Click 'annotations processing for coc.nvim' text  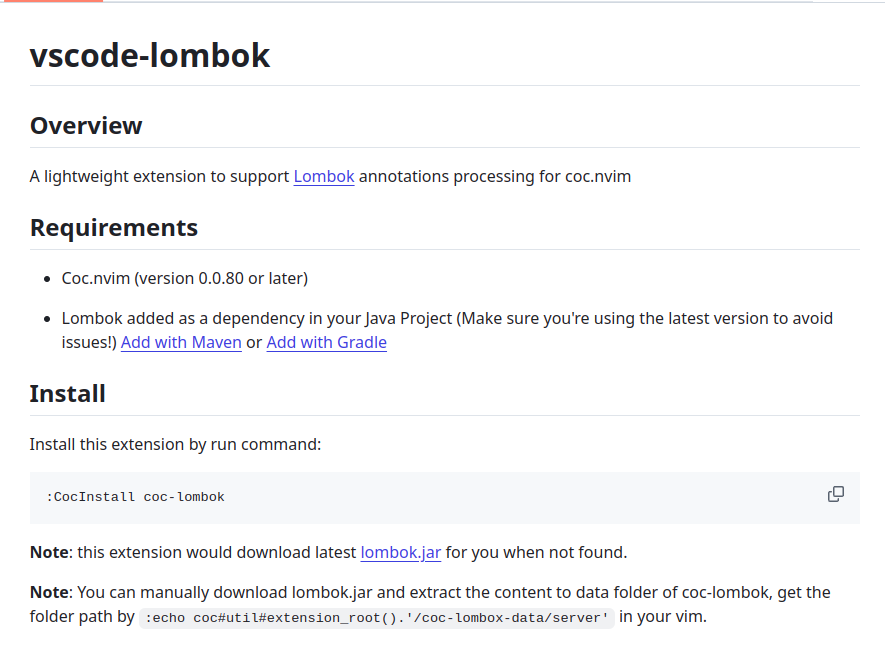495,176
